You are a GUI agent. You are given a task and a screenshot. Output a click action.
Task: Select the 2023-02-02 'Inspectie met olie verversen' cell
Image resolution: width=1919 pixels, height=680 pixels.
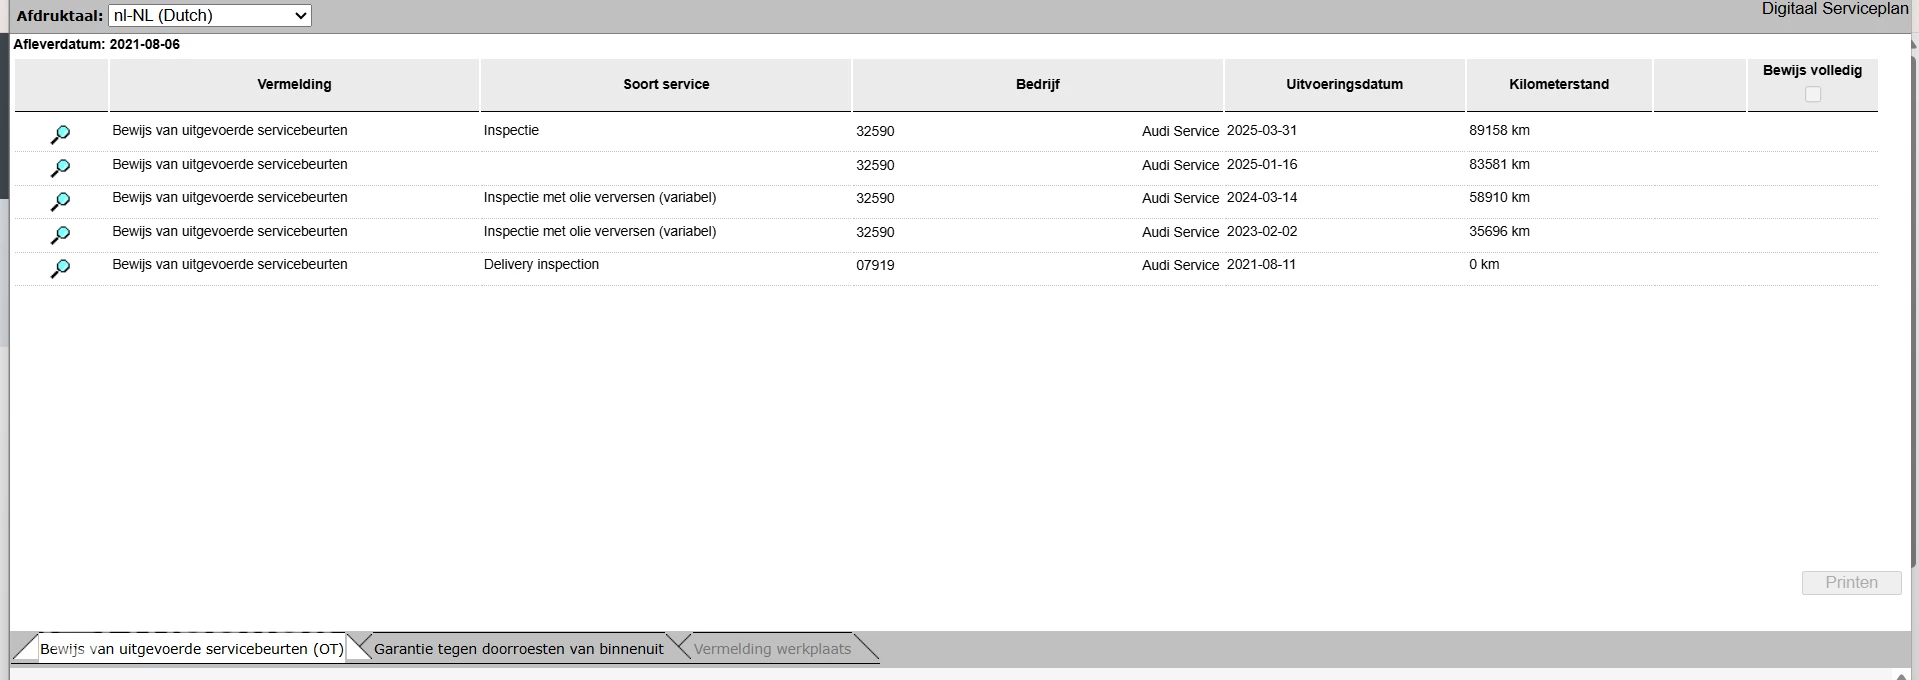coord(600,231)
